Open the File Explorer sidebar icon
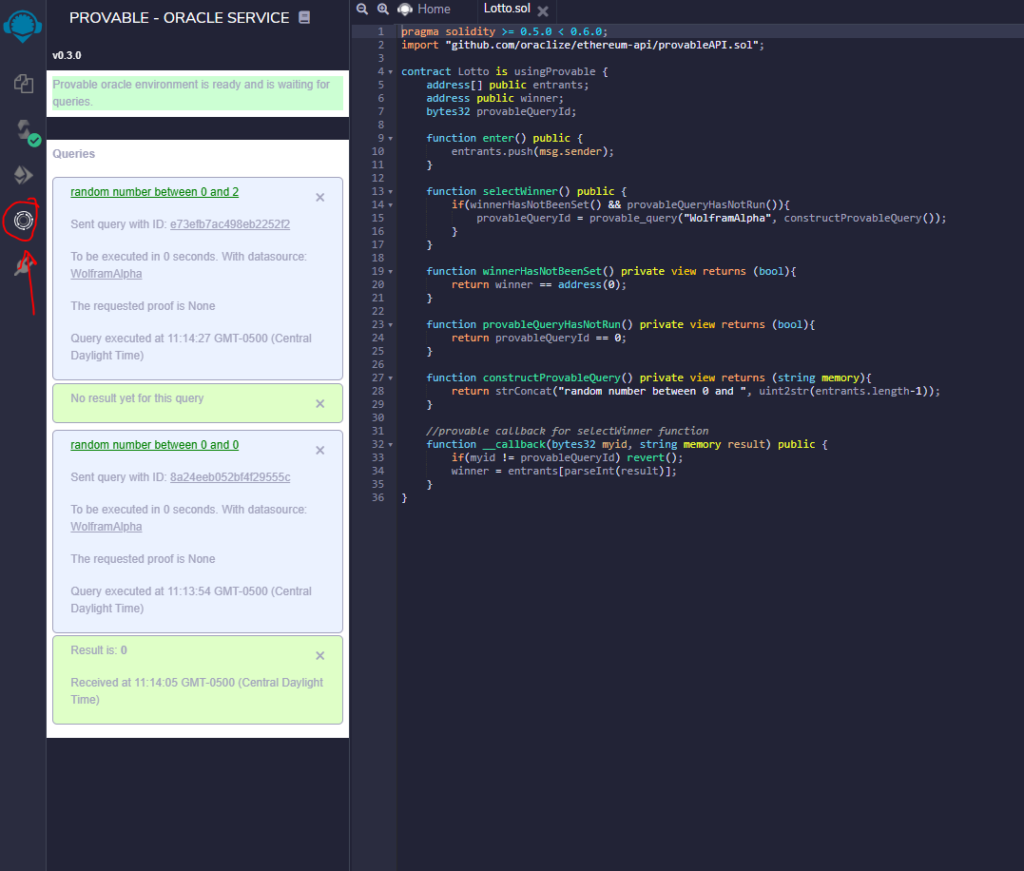 pos(23,84)
